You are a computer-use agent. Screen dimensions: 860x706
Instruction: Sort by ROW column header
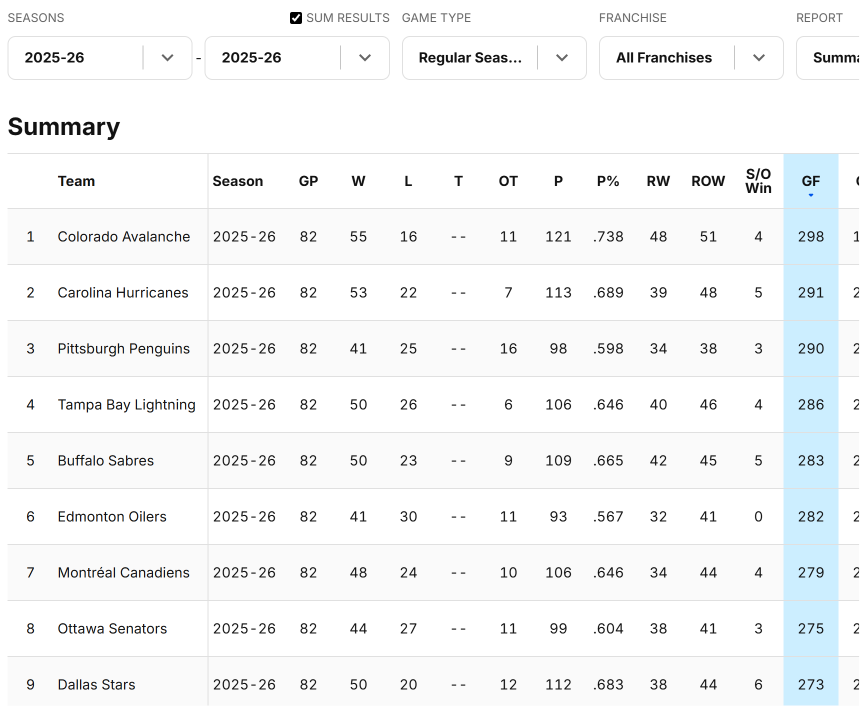point(708,181)
